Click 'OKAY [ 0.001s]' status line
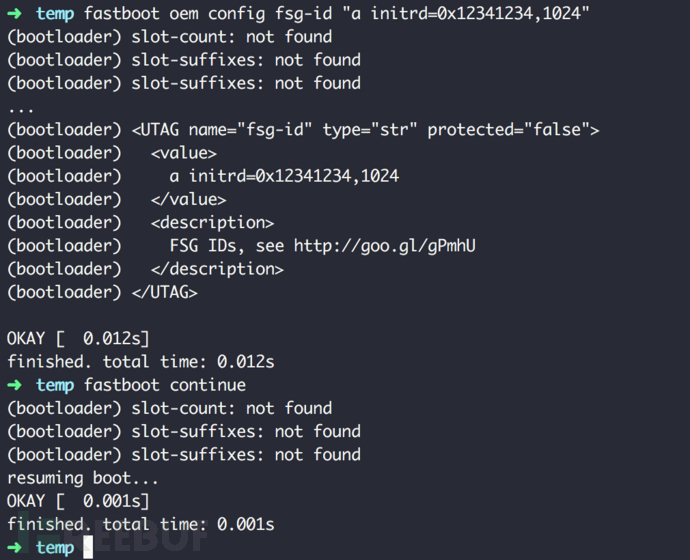690x560 pixels. click(x=78, y=501)
